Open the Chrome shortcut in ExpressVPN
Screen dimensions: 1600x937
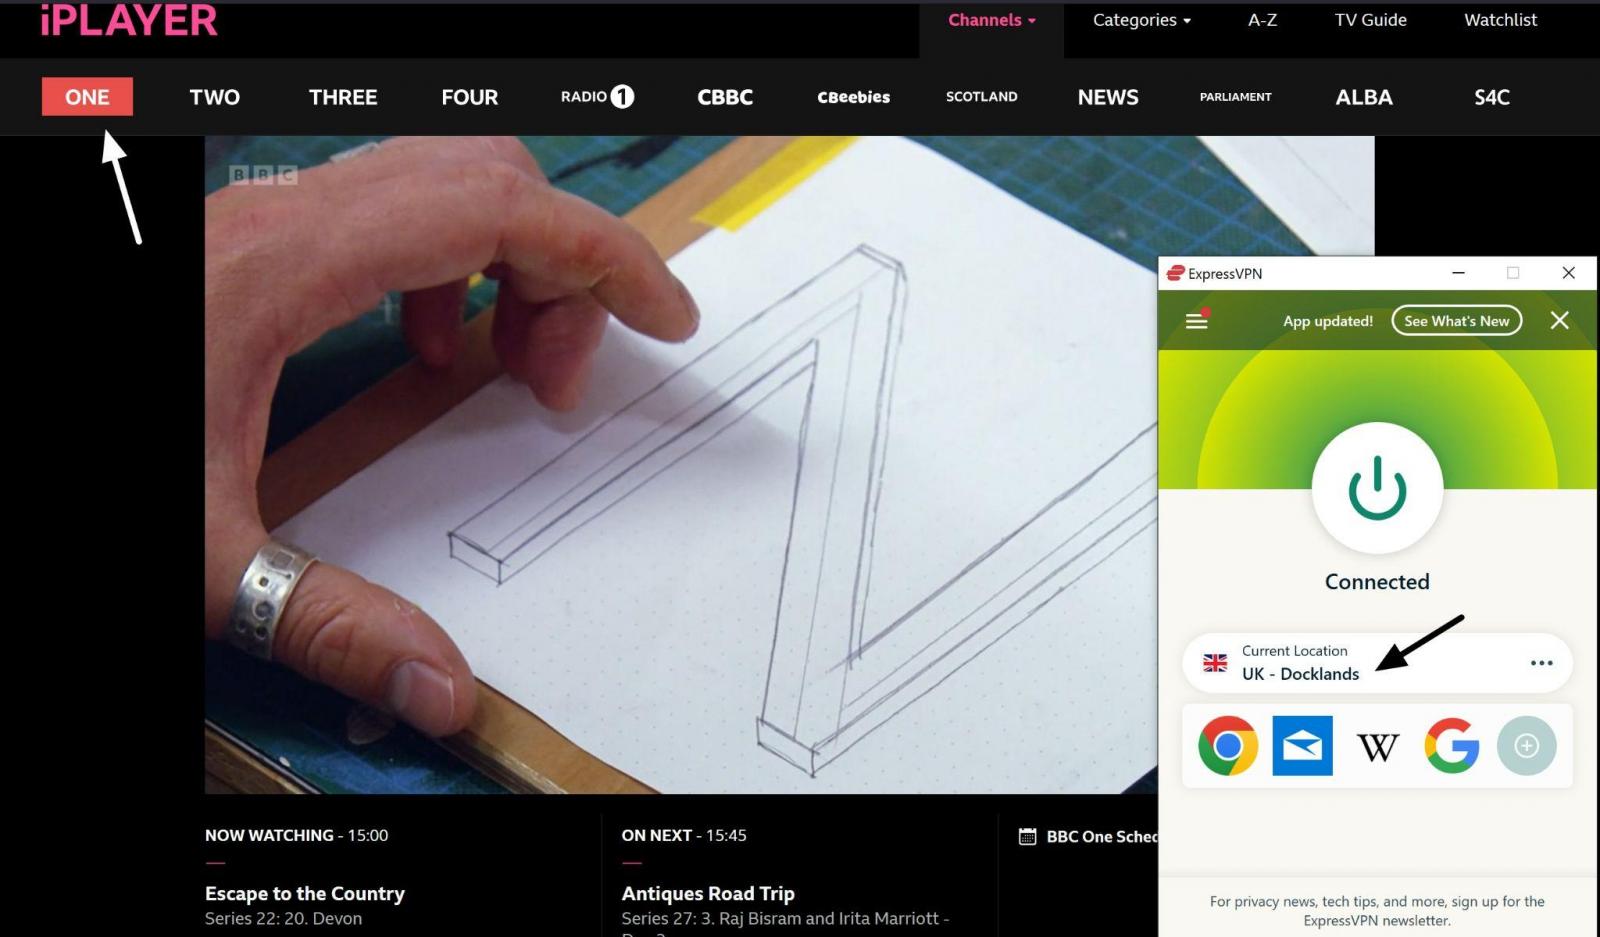tap(1228, 746)
